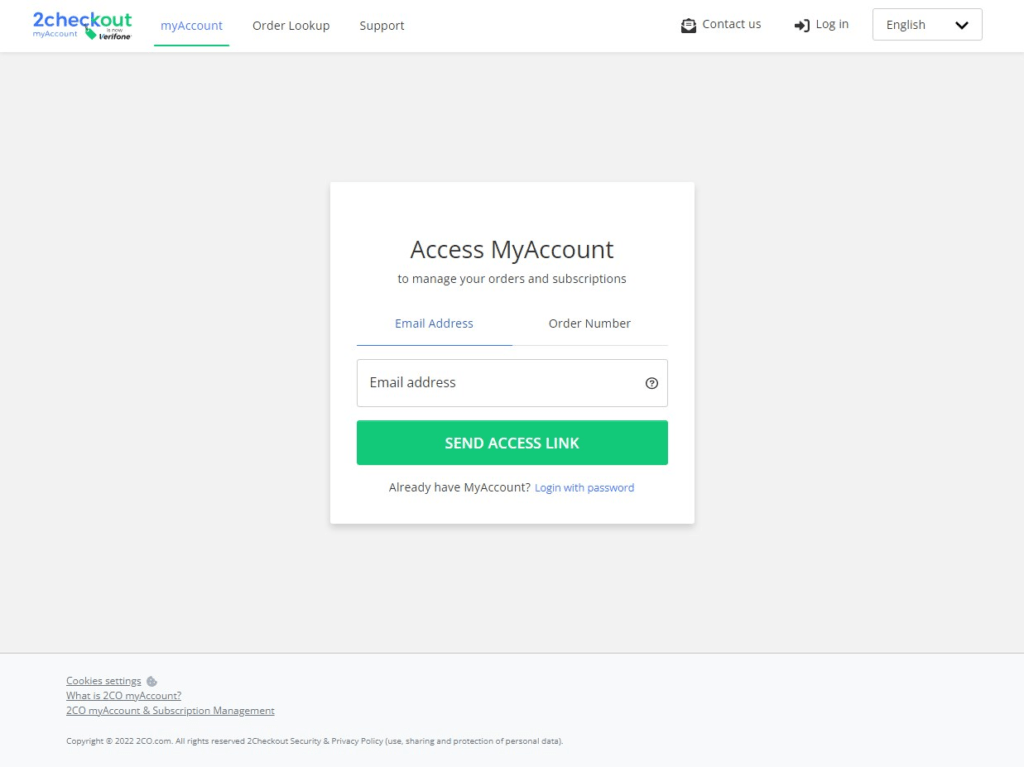Expand the English language dropdown
This screenshot has width=1024, height=767.
click(927, 25)
